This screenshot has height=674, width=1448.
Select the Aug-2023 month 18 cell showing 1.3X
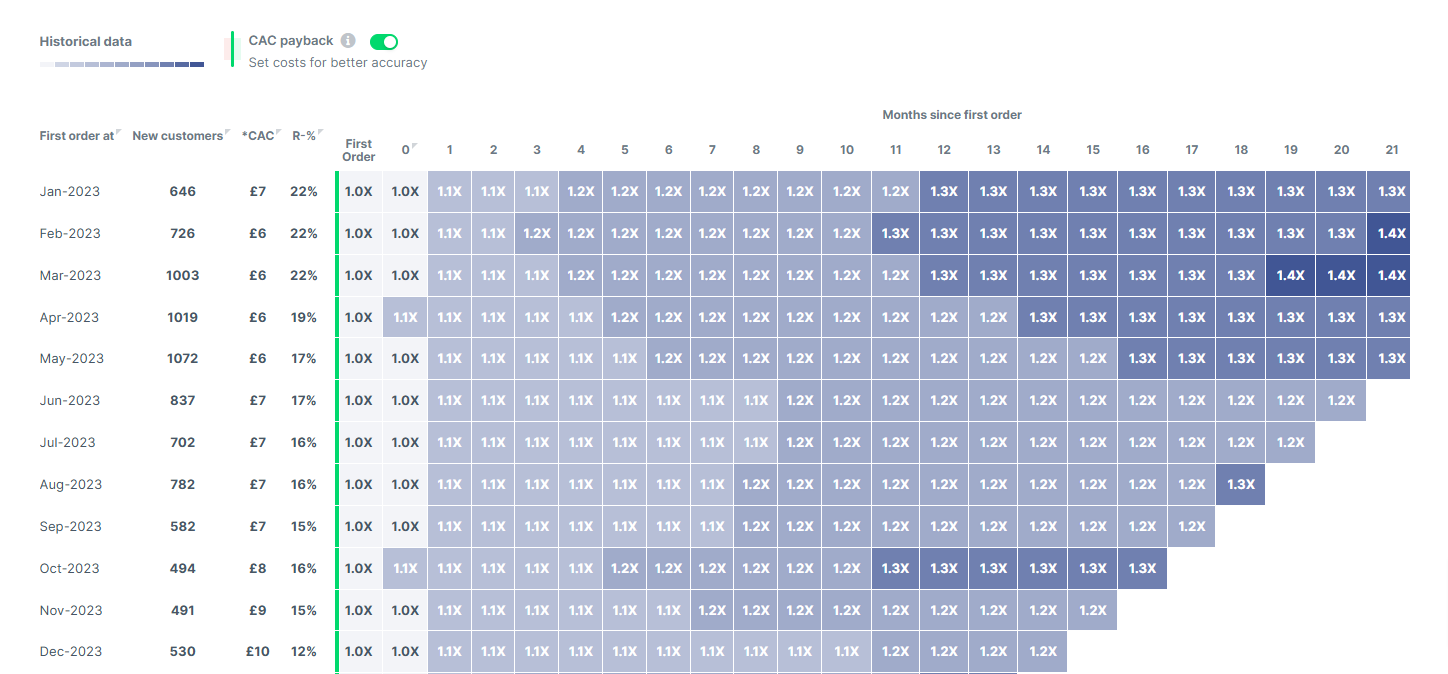(x=1241, y=485)
